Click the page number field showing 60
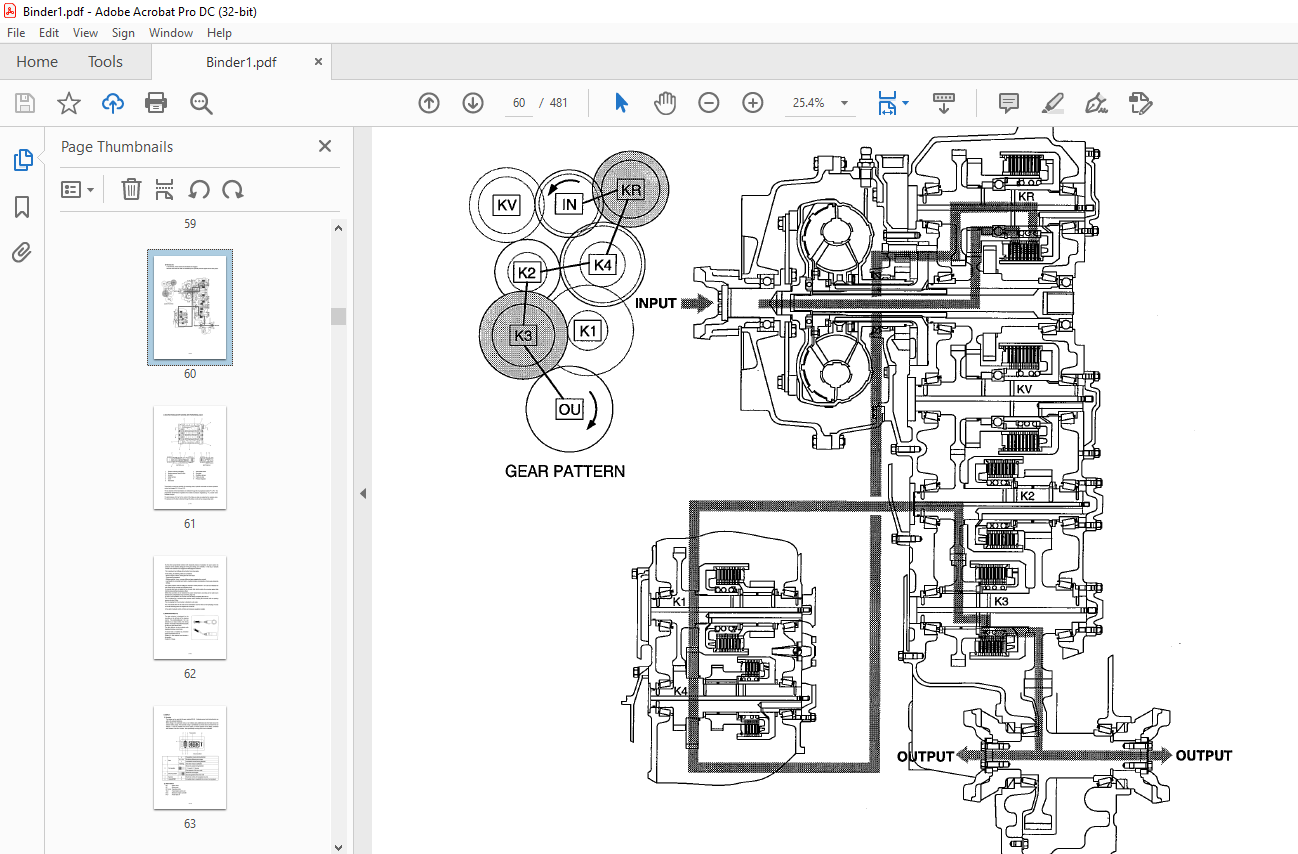The width and height of the screenshot is (1298, 854). coord(519,103)
